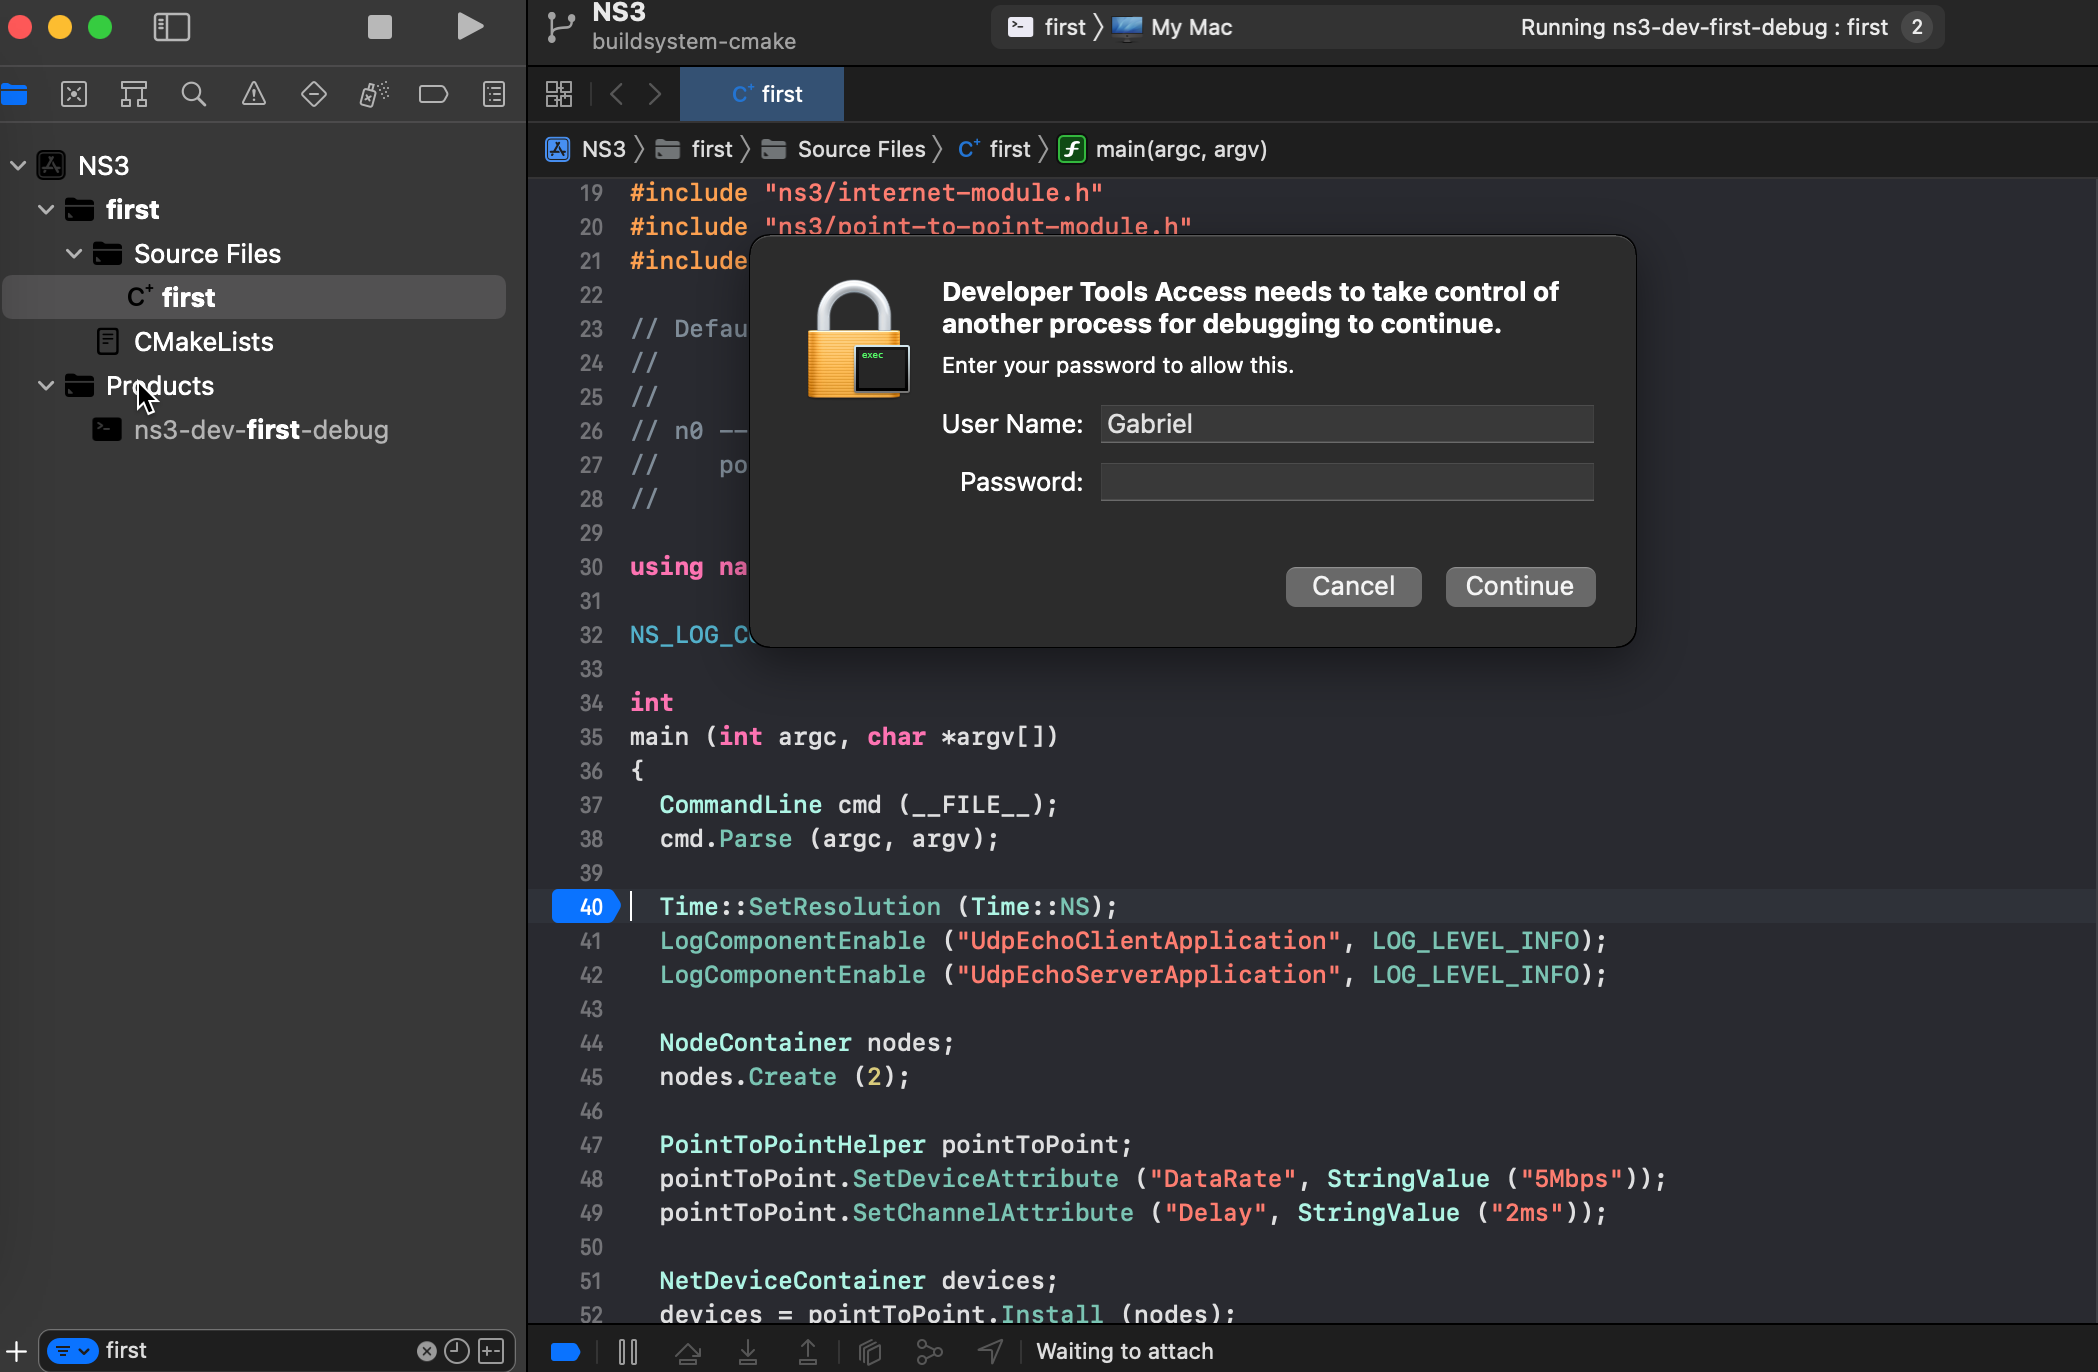2098x1372 pixels.
Task: Open the Find navigator (magnifying glass)
Action: click(194, 94)
